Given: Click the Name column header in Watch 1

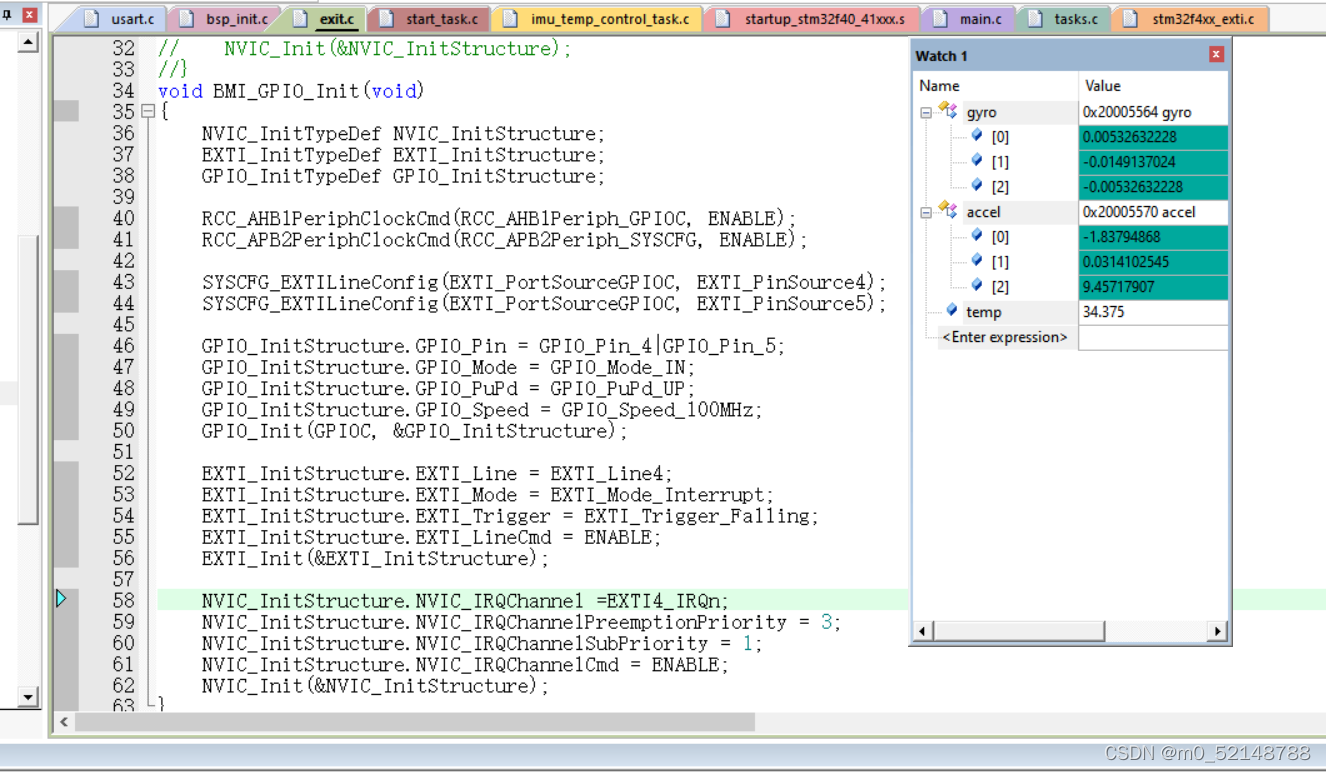Looking at the screenshot, I should 997,86.
